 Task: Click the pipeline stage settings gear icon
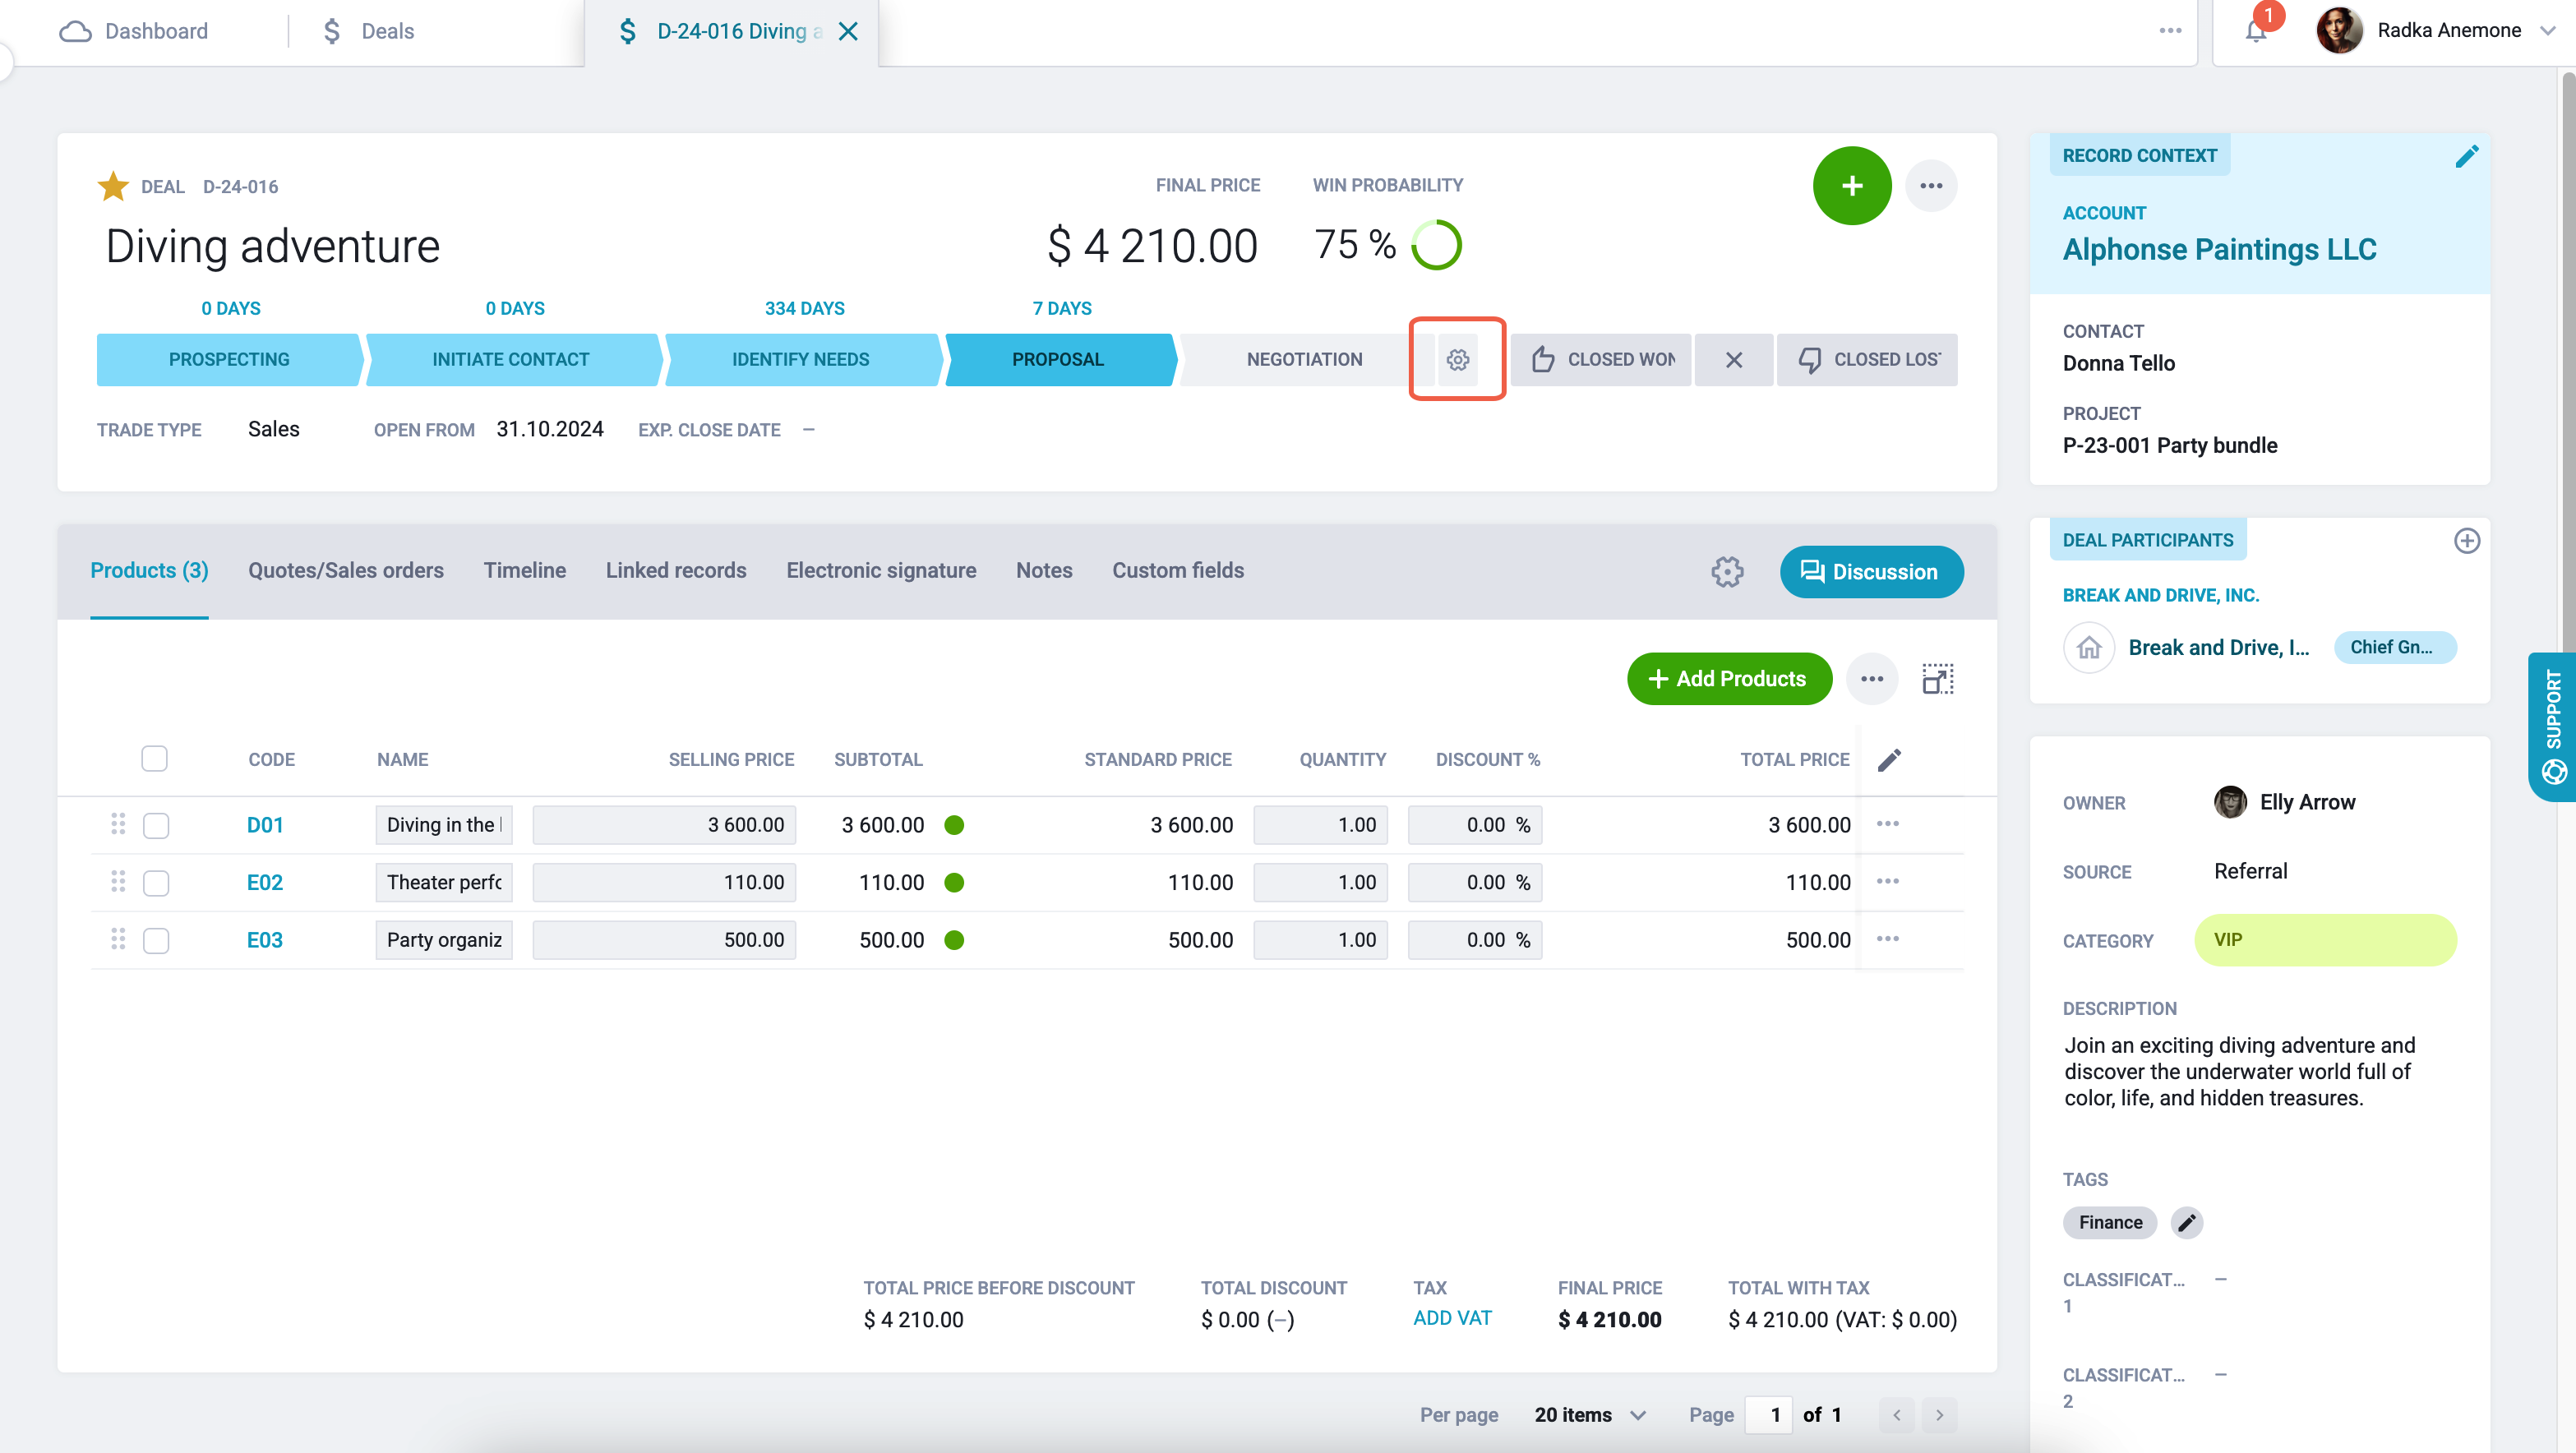pos(1457,359)
